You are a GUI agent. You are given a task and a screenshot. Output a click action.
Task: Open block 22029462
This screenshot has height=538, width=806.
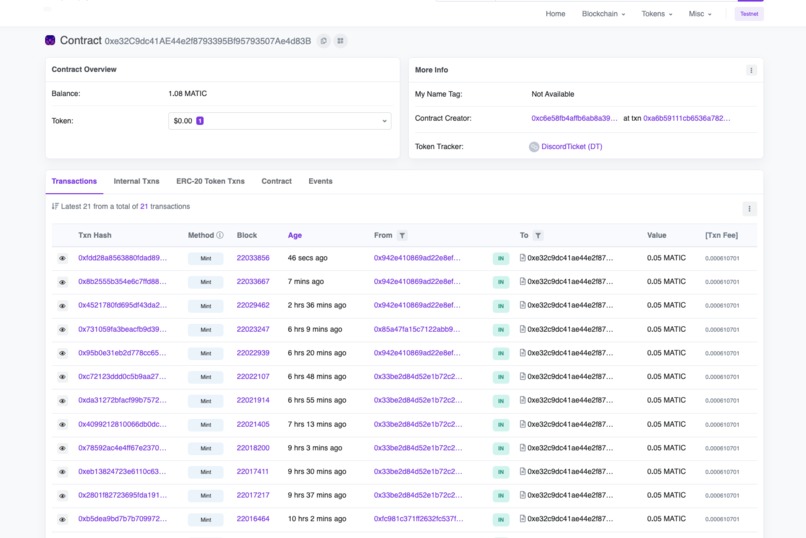[x=253, y=305]
